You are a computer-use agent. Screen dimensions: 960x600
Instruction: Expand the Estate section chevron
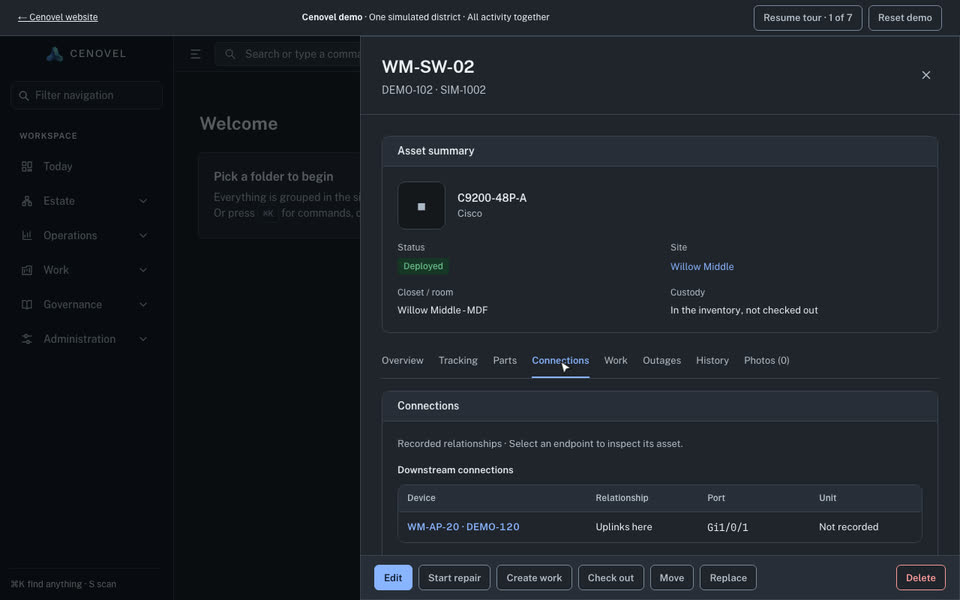pos(143,201)
